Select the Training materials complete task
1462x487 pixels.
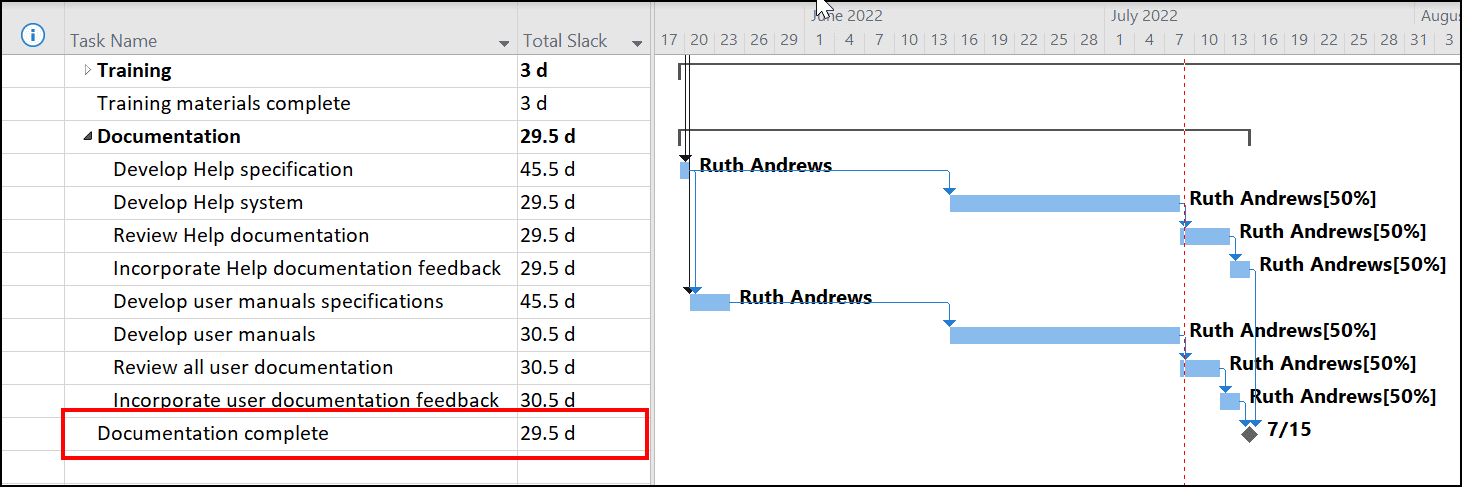[224, 103]
